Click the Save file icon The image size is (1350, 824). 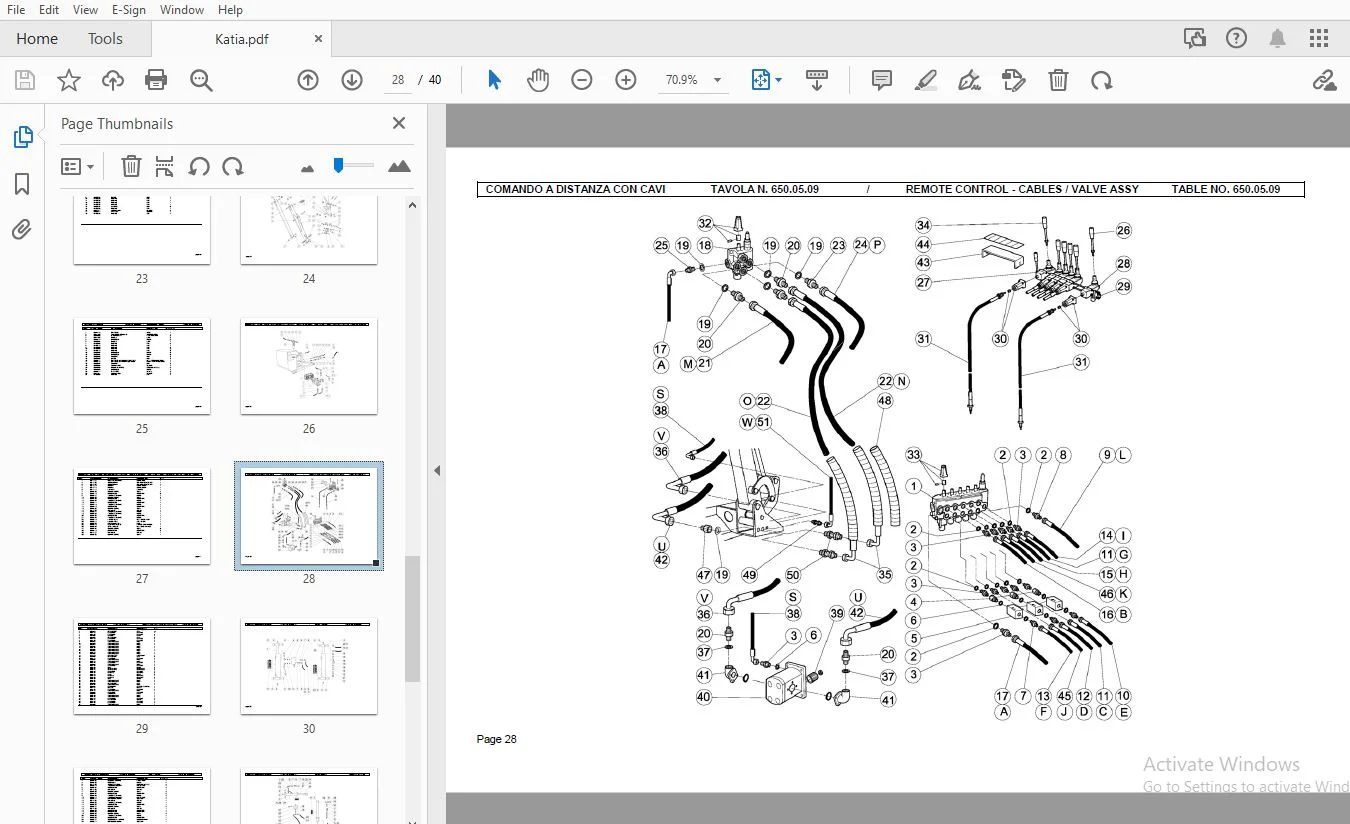tap(25, 80)
